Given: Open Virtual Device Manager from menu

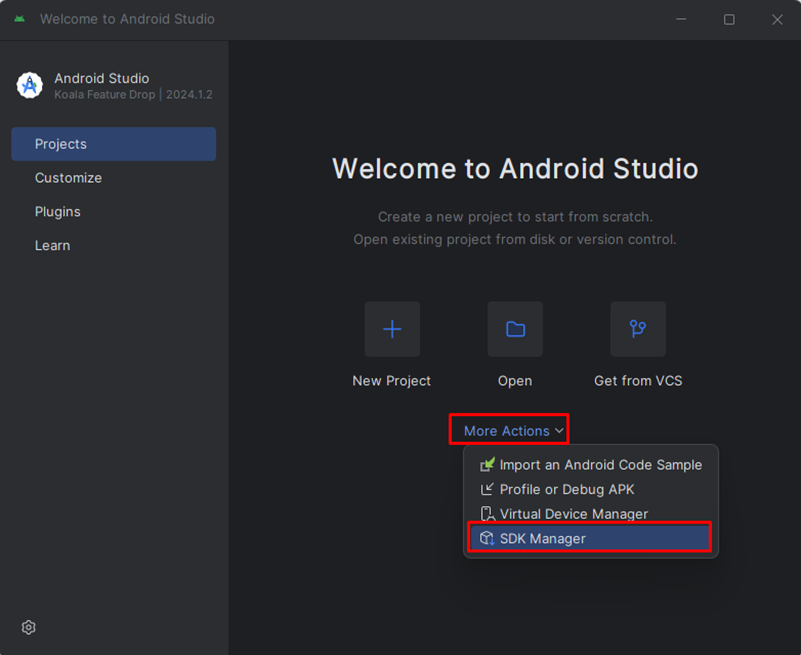Looking at the screenshot, I should coord(591,513).
